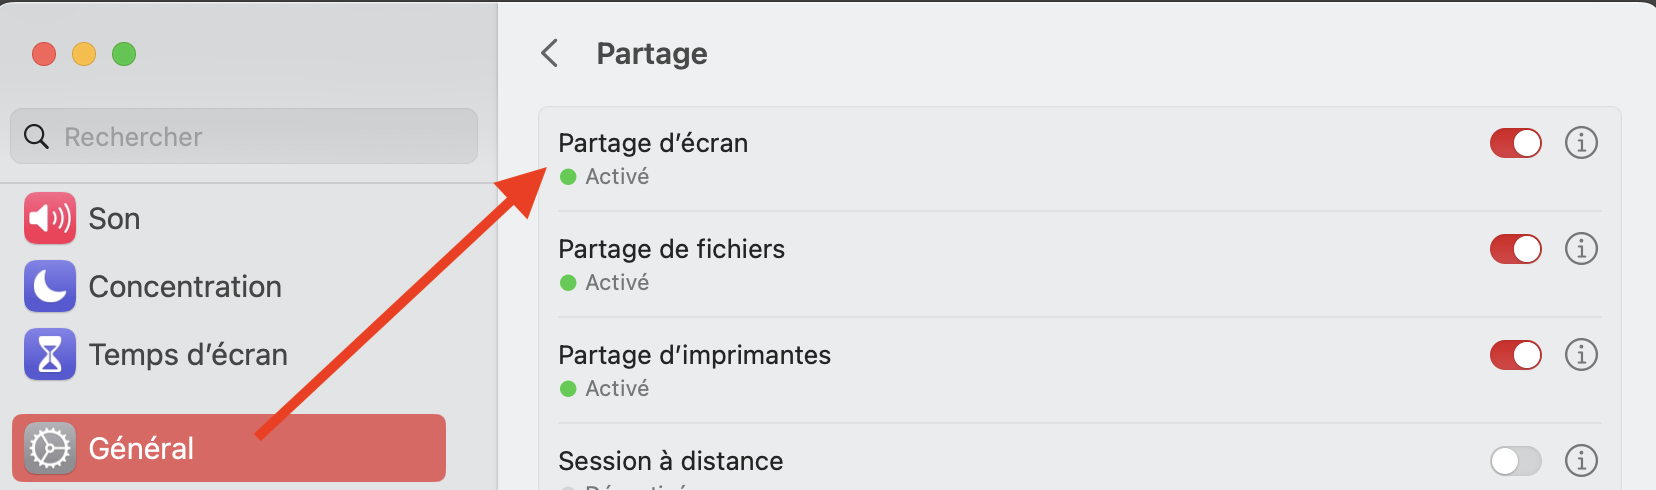Show info for Partage d'écran
Screen dimensions: 1656x490
pyautogui.click(x=1581, y=143)
